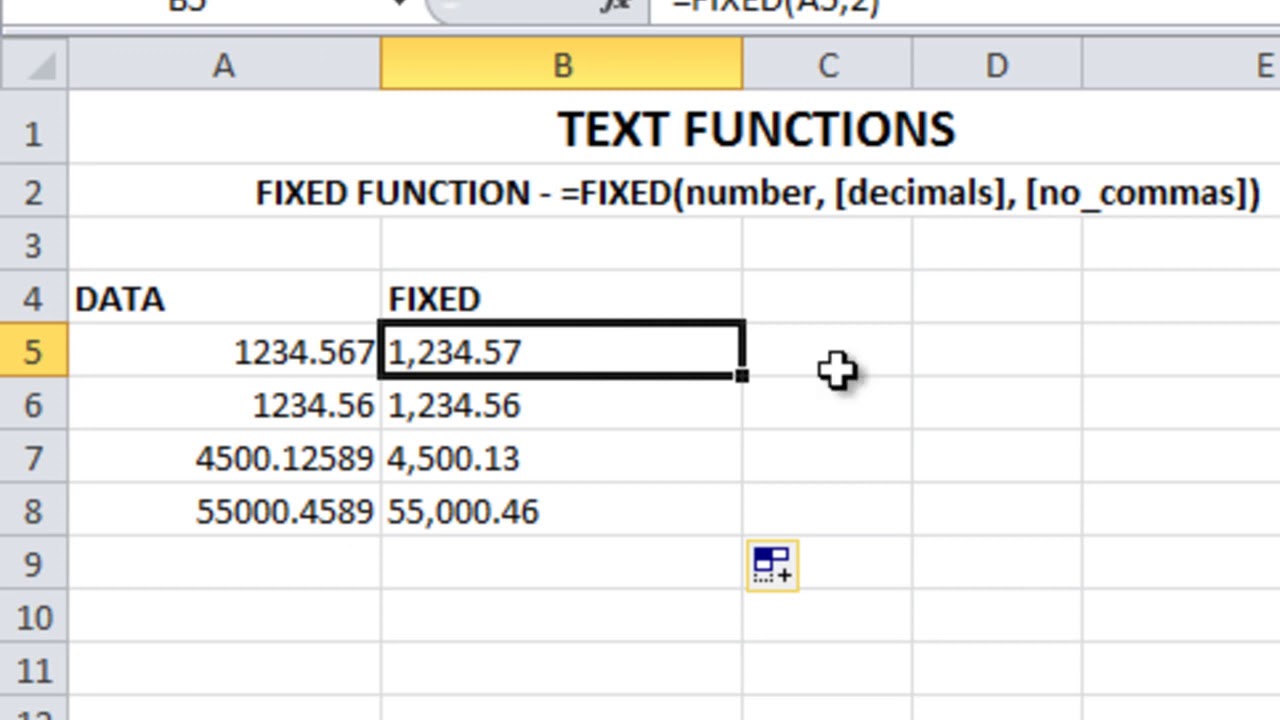This screenshot has height=720, width=1280.
Task: Select row 2 header
Action: [33, 192]
